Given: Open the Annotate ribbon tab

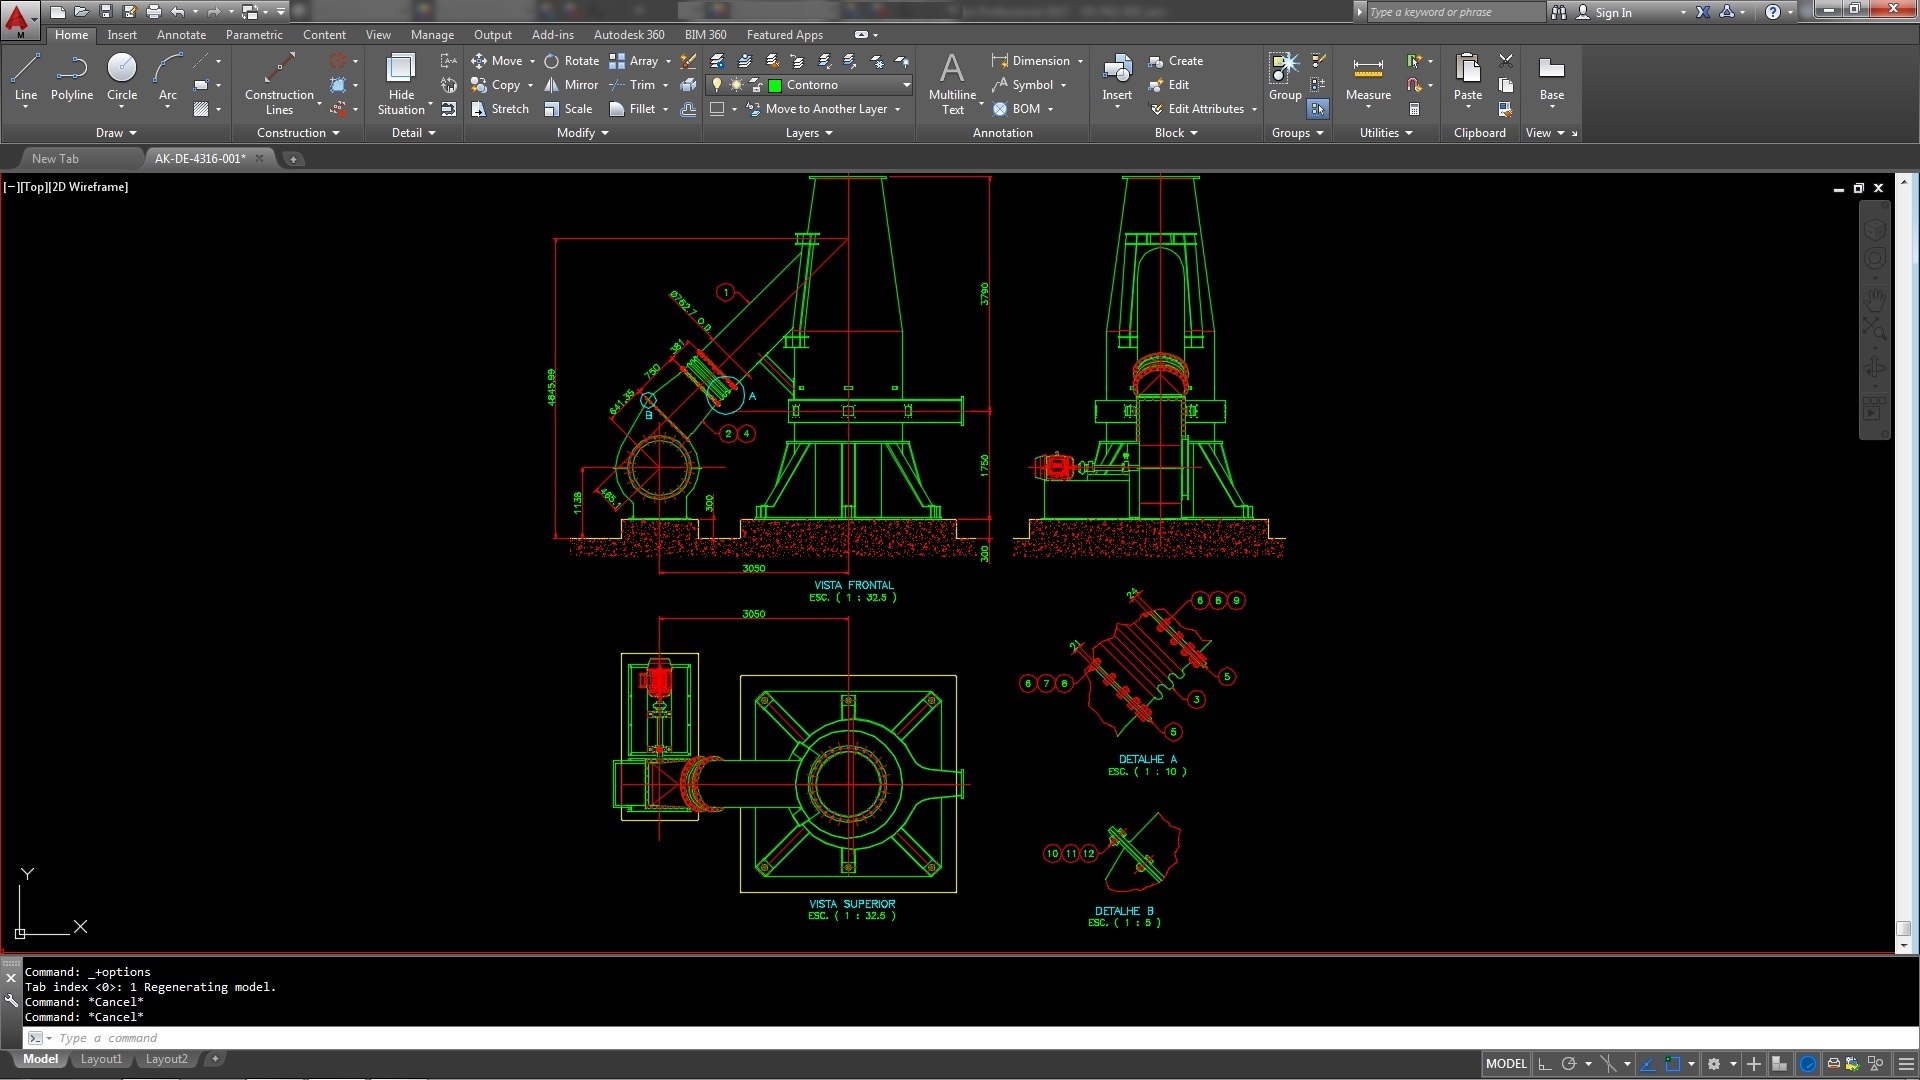Looking at the screenshot, I should [181, 35].
